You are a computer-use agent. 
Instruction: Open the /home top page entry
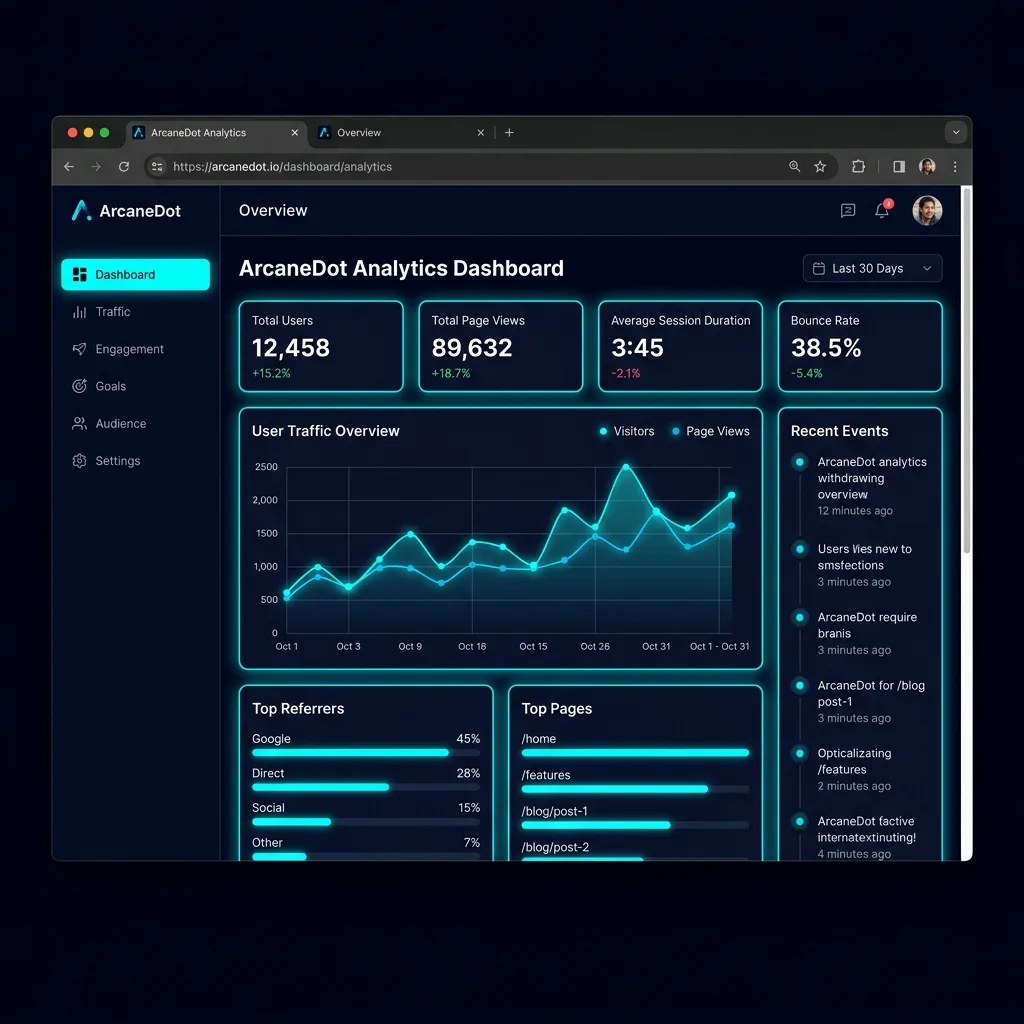tap(635, 745)
